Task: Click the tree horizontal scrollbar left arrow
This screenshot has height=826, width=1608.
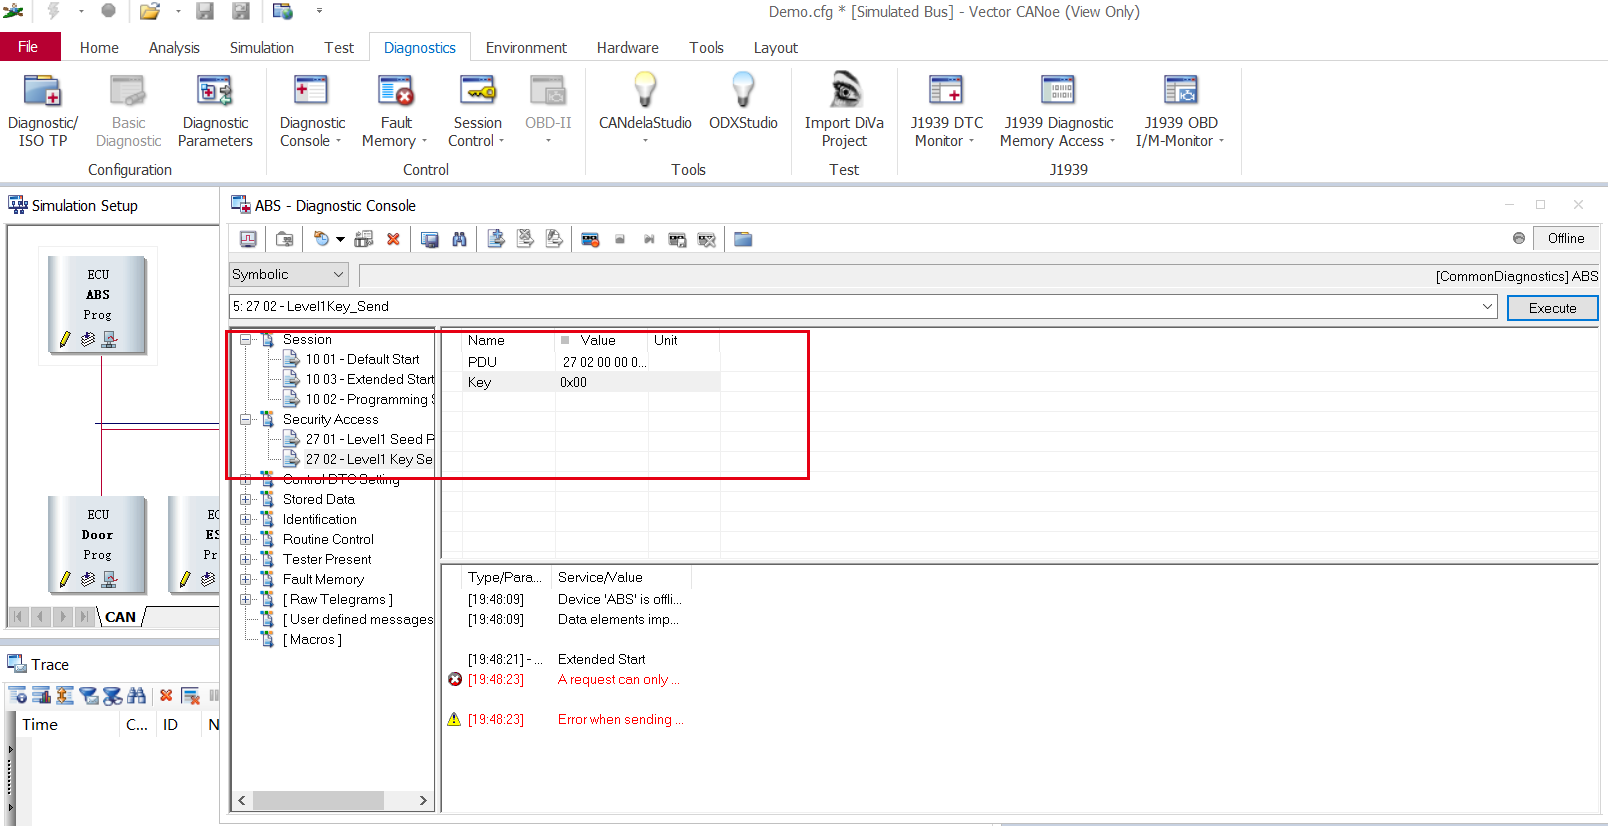Action: pyautogui.click(x=242, y=801)
